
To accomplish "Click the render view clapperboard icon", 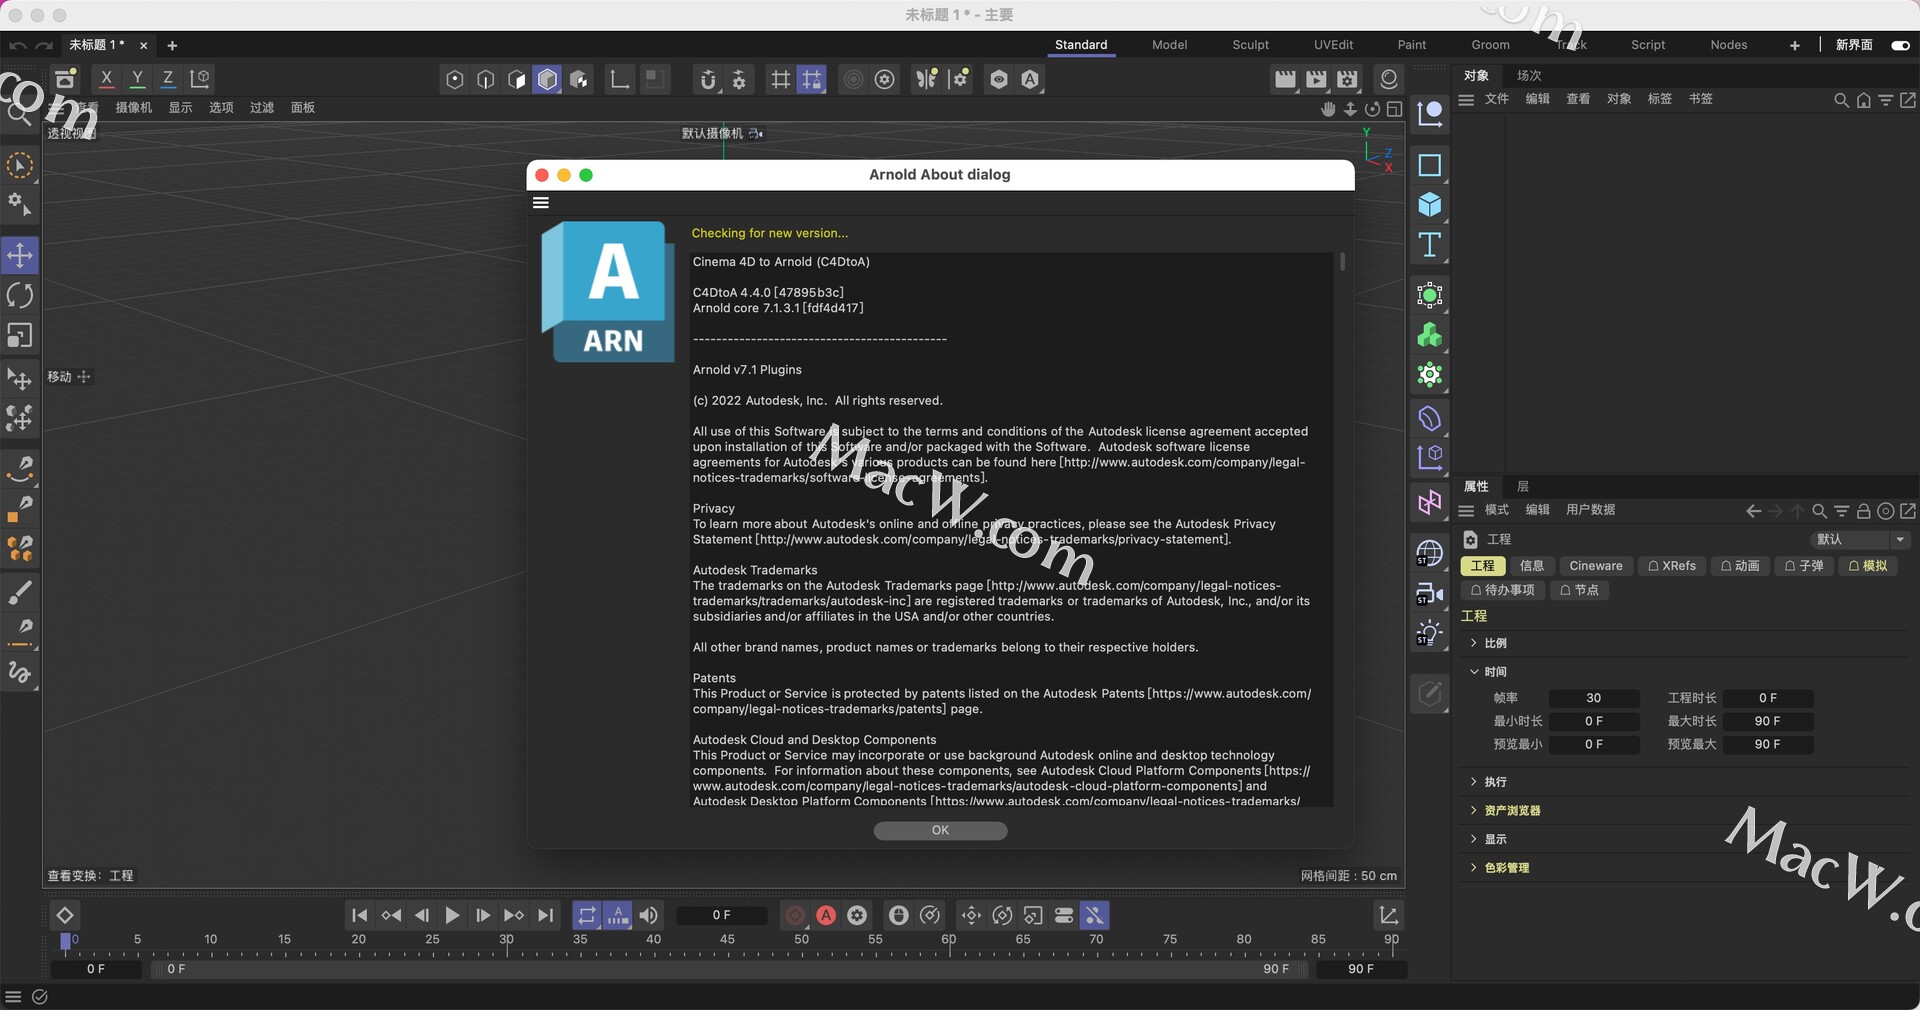I will pos(1286,80).
